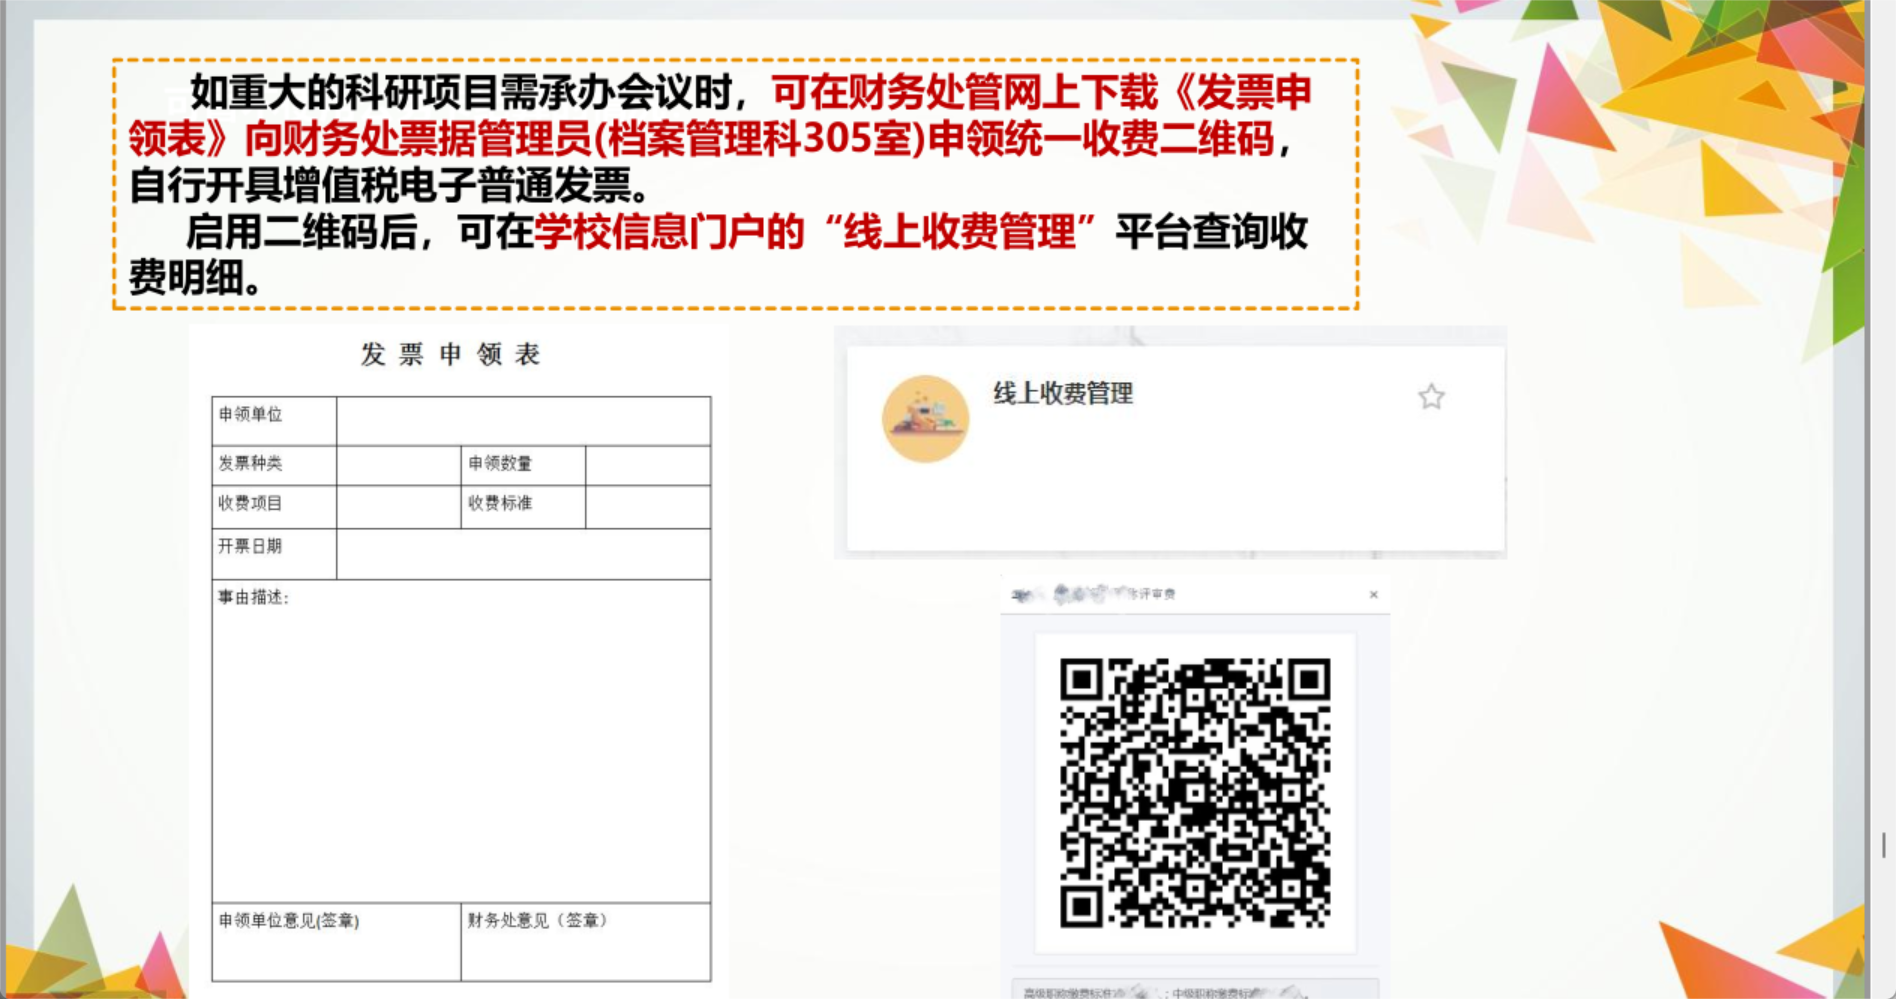Click the vertical scrollbar handle at right edge
This screenshot has height=999, width=1896.
click(x=1884, y=845)
